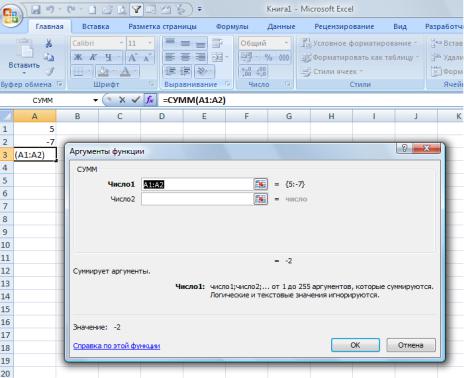
Task: Collapse dialog via Число2 range selector
Action: (x=261, y=199)
